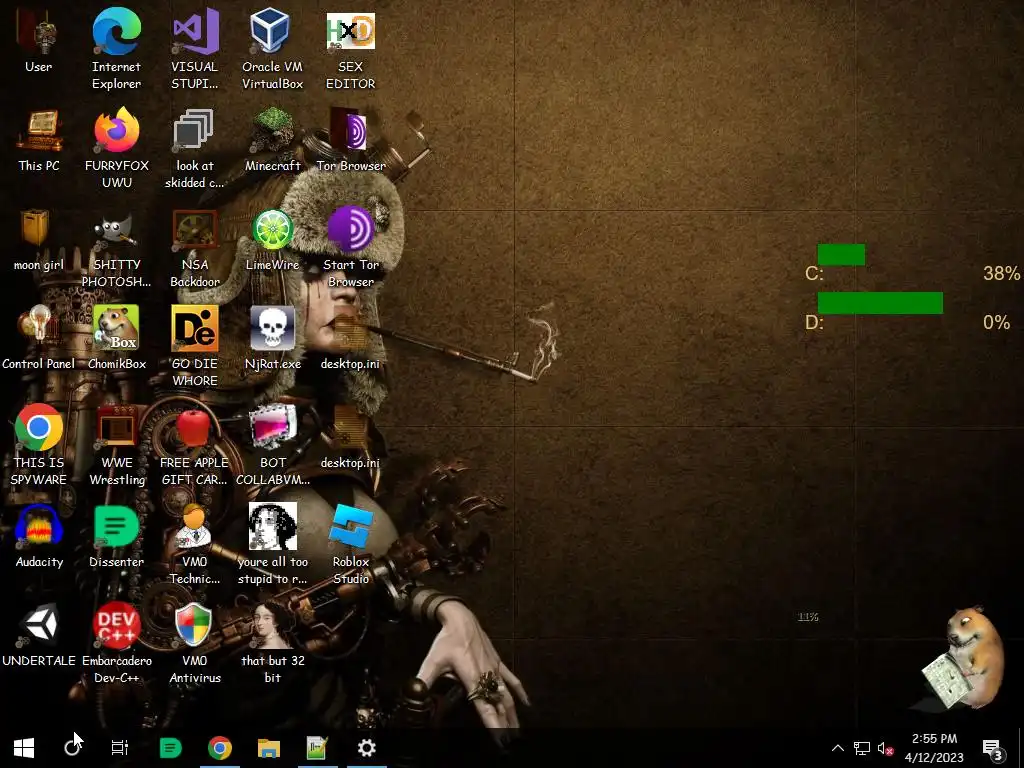The height and width of the screenshot is (768, 1024).
Task: Switch to the Notepad++ taskbar app
Action: (x=317, y=748)
